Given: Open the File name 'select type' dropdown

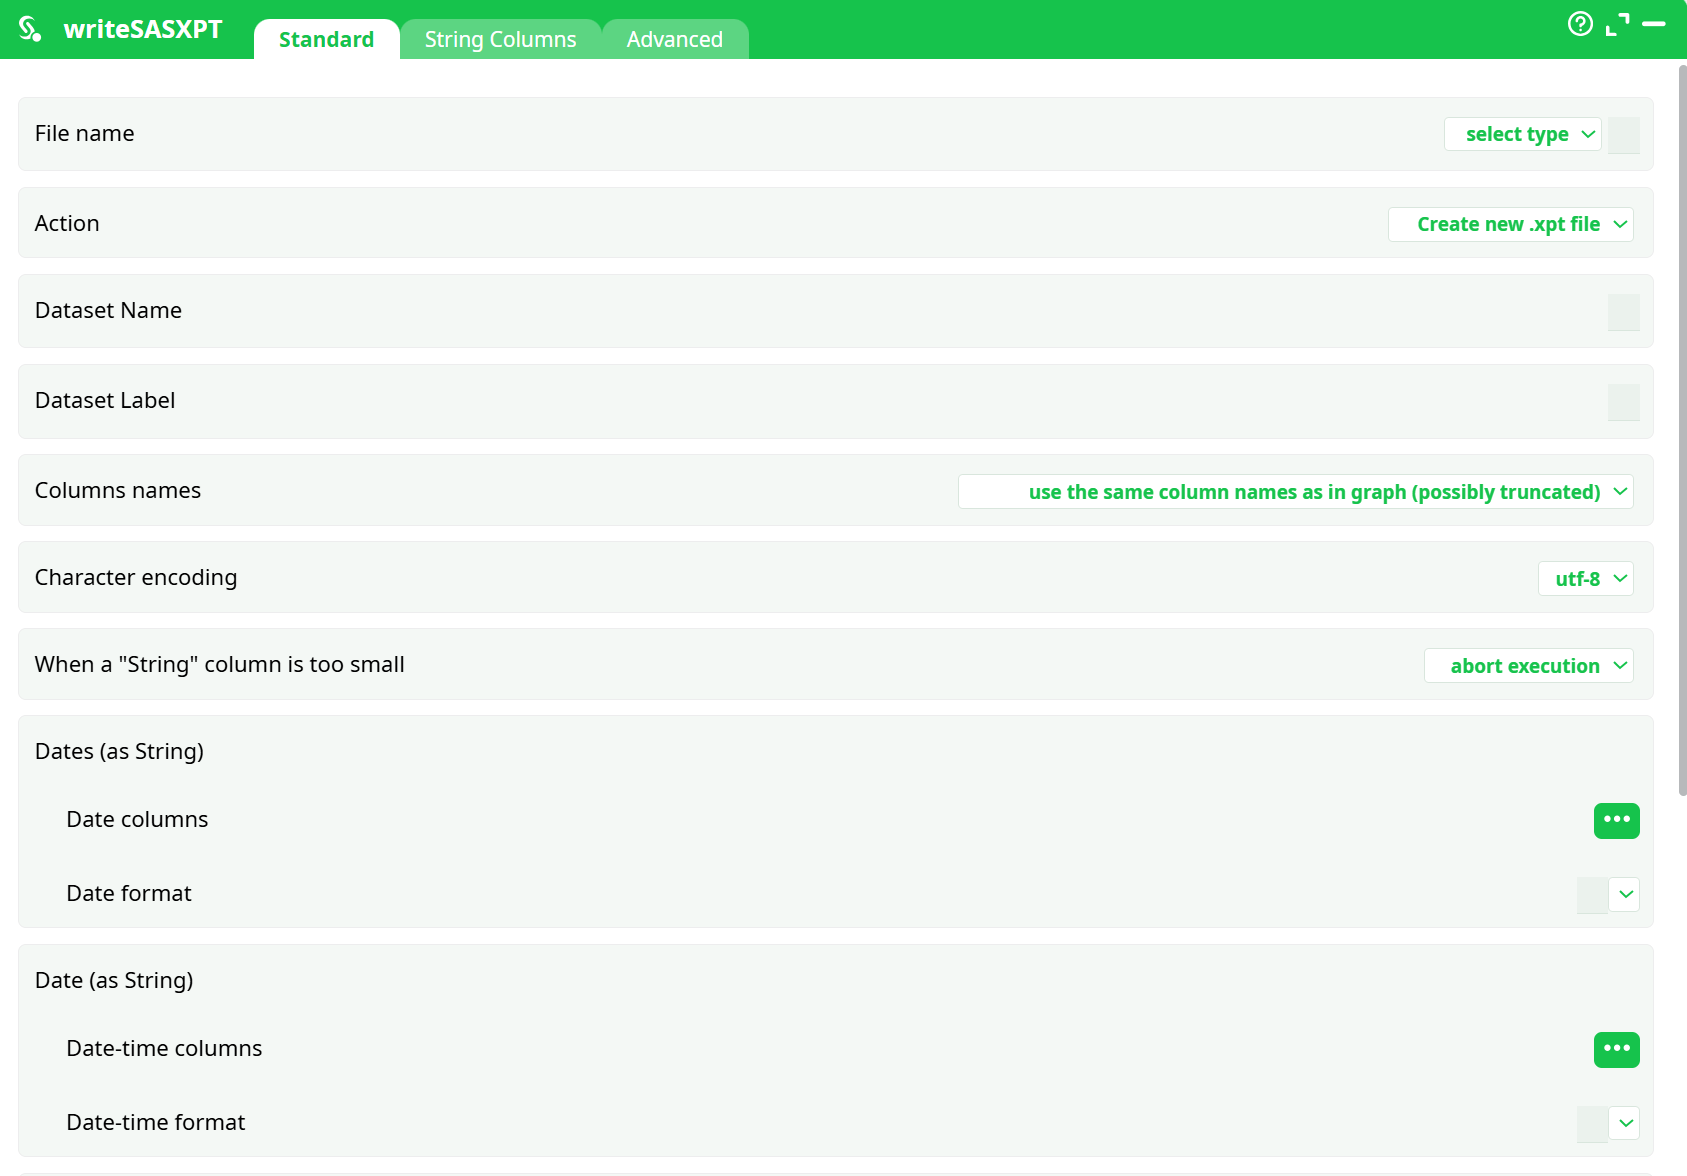Looking at the screenshot, I should coord(1522,135).
